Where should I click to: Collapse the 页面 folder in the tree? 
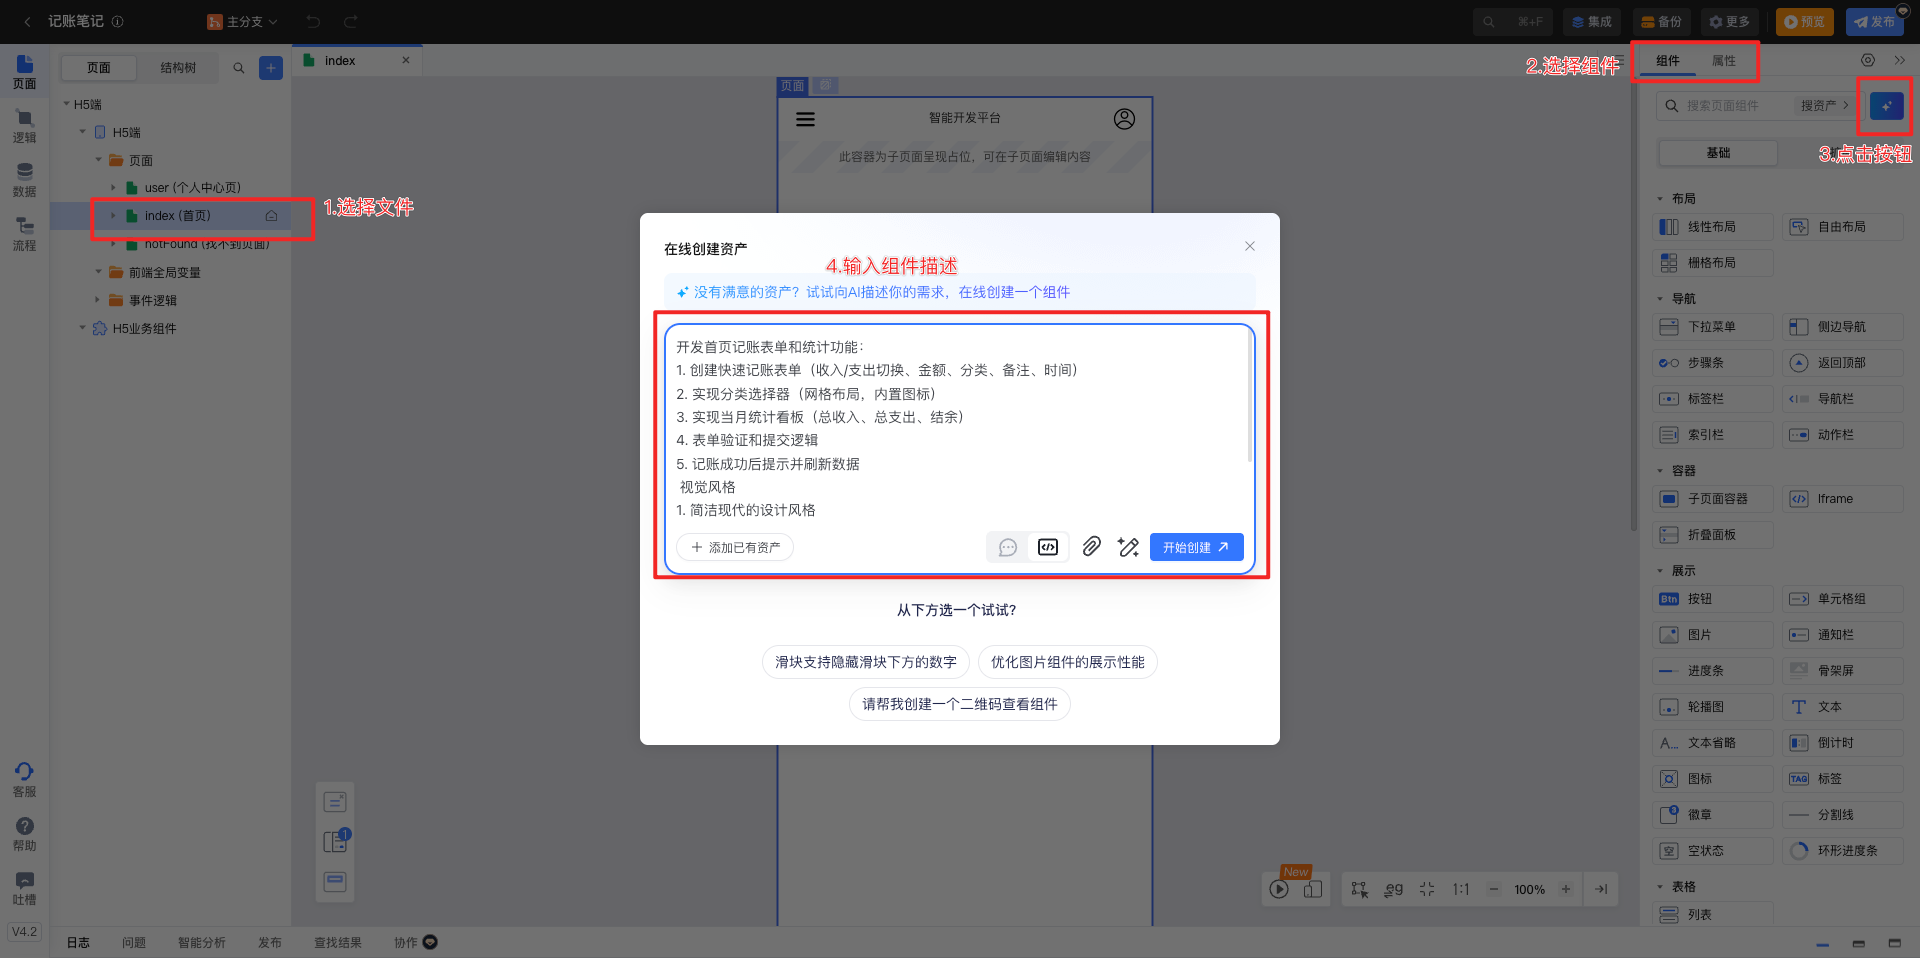(98, 159)
